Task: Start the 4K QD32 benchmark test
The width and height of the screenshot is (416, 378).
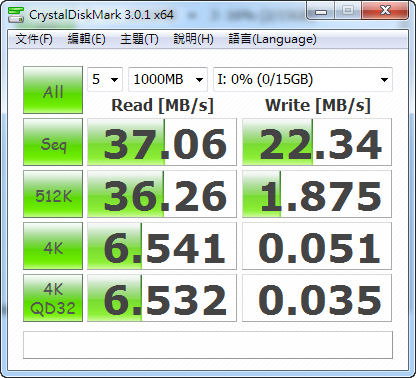Action: 53,298
